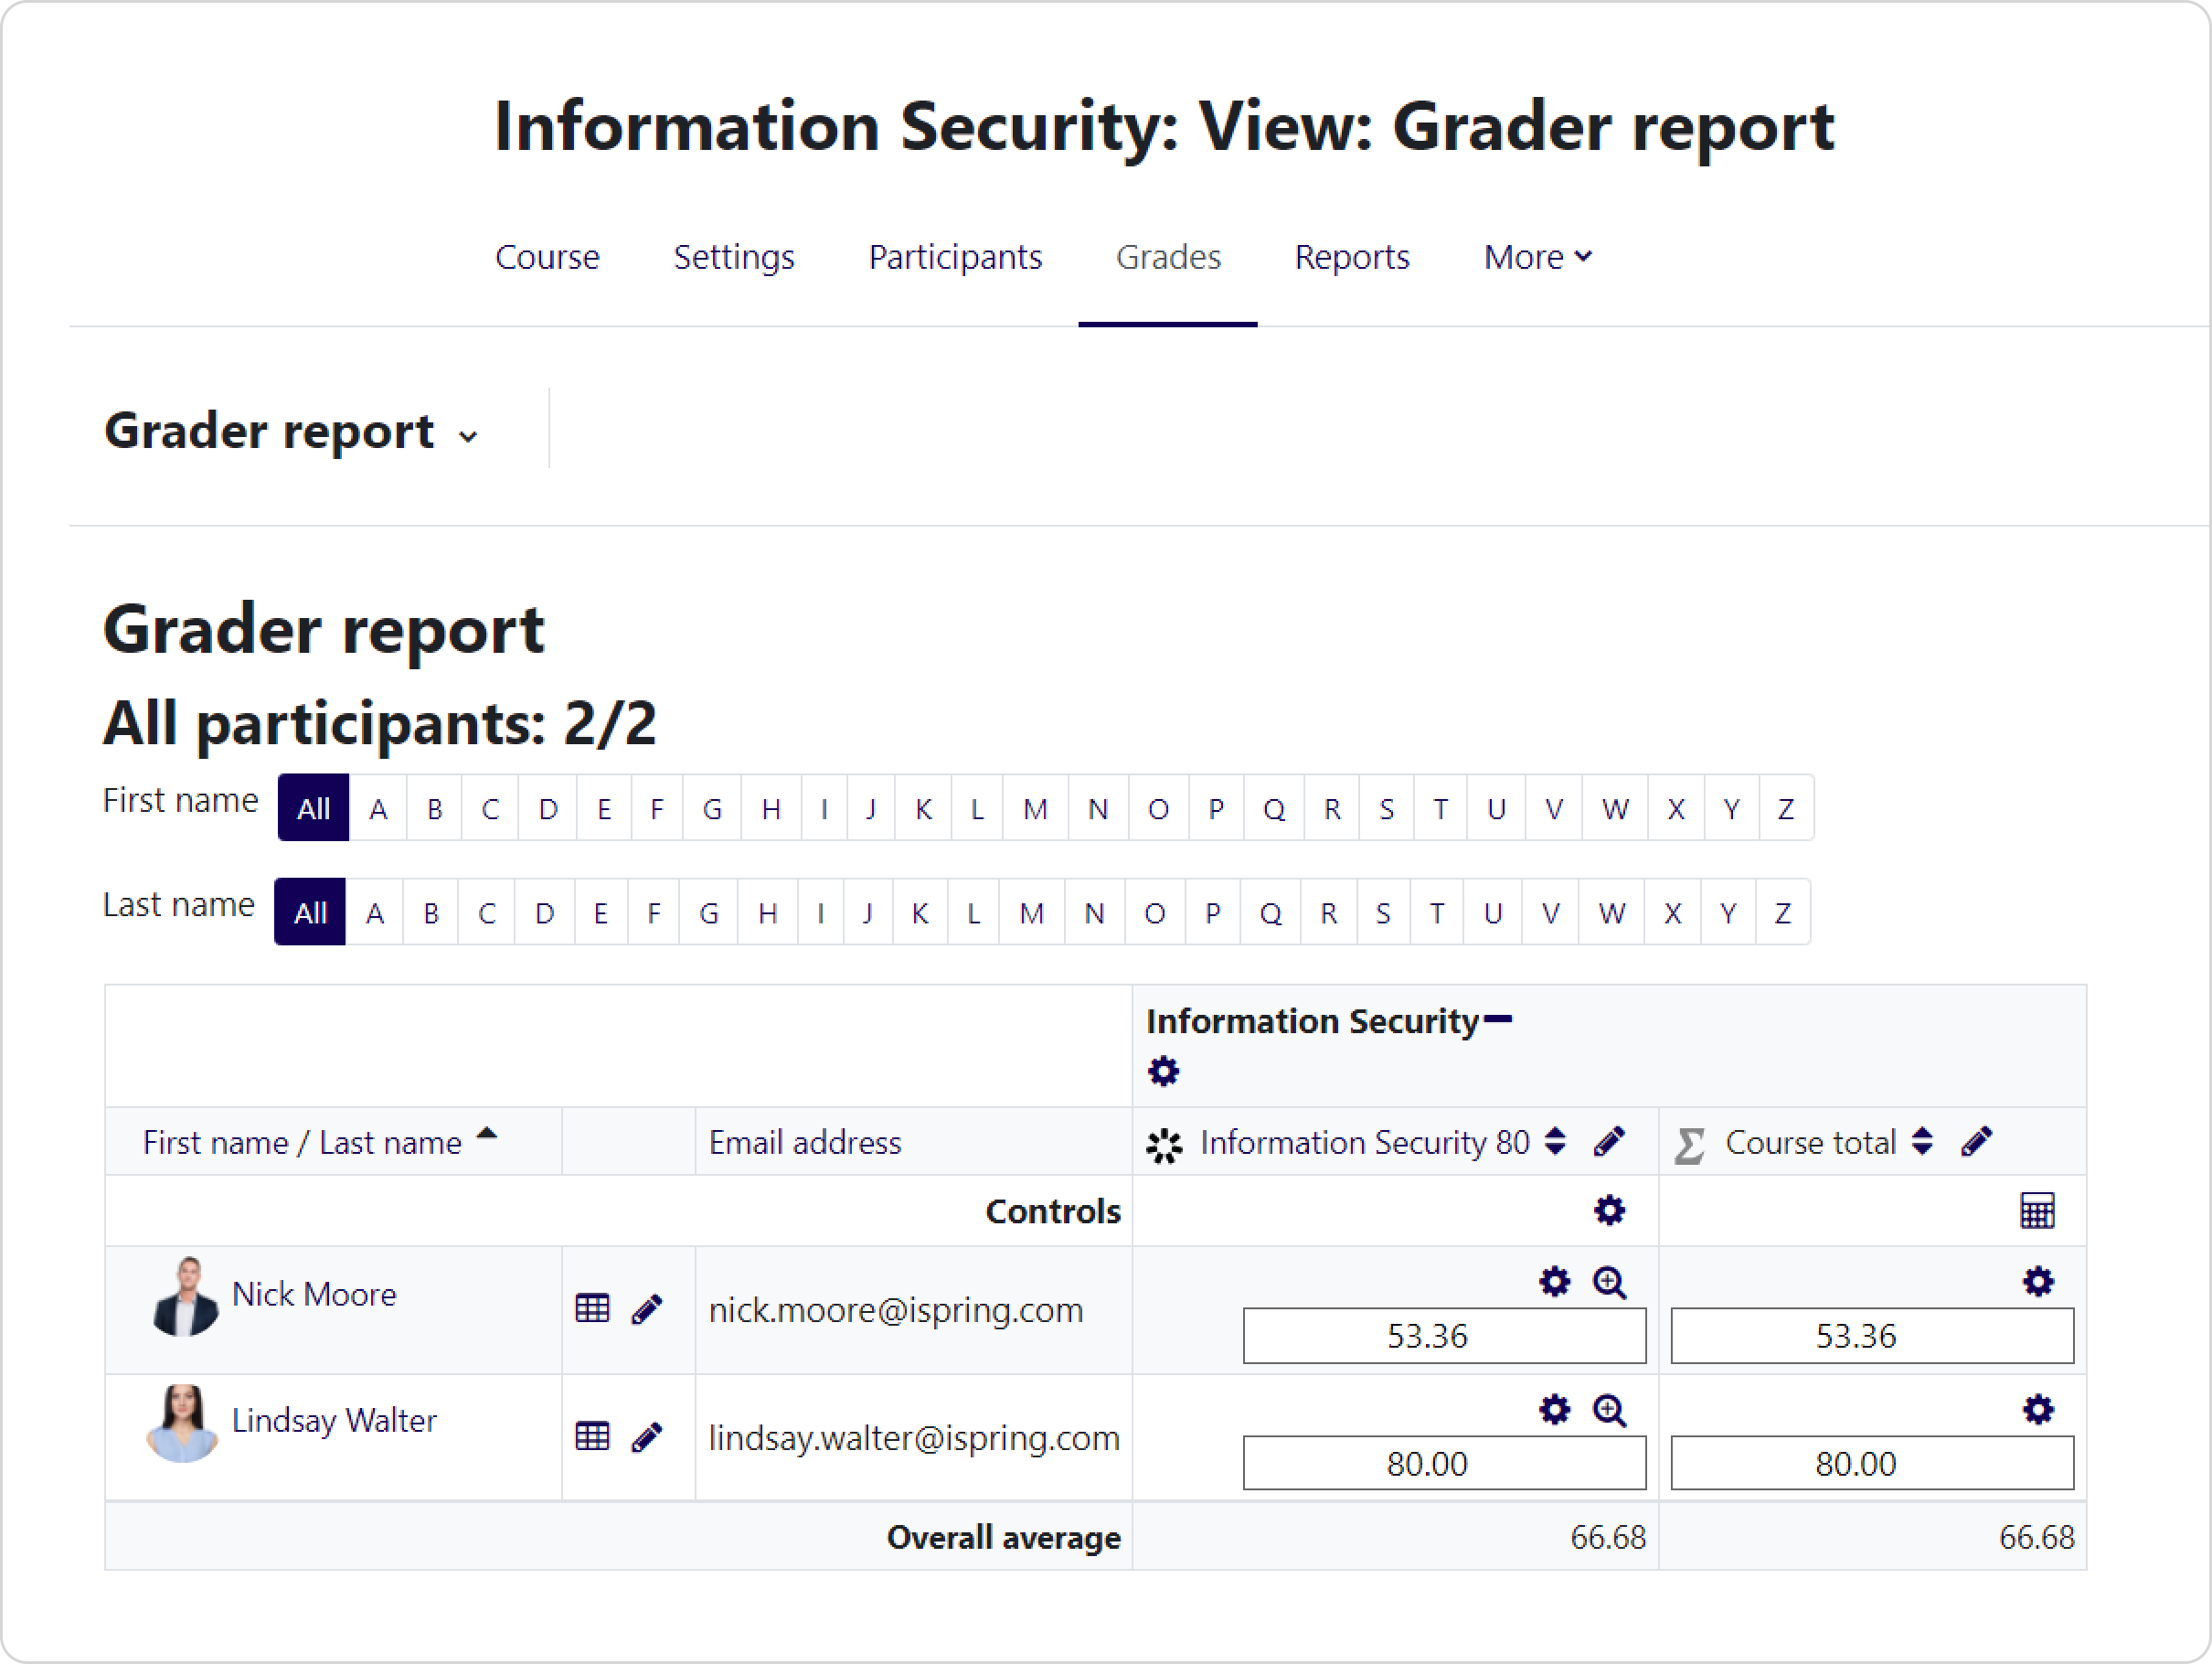Filter first name by letter M
2212x1664 pixels.
point(1035,808)
